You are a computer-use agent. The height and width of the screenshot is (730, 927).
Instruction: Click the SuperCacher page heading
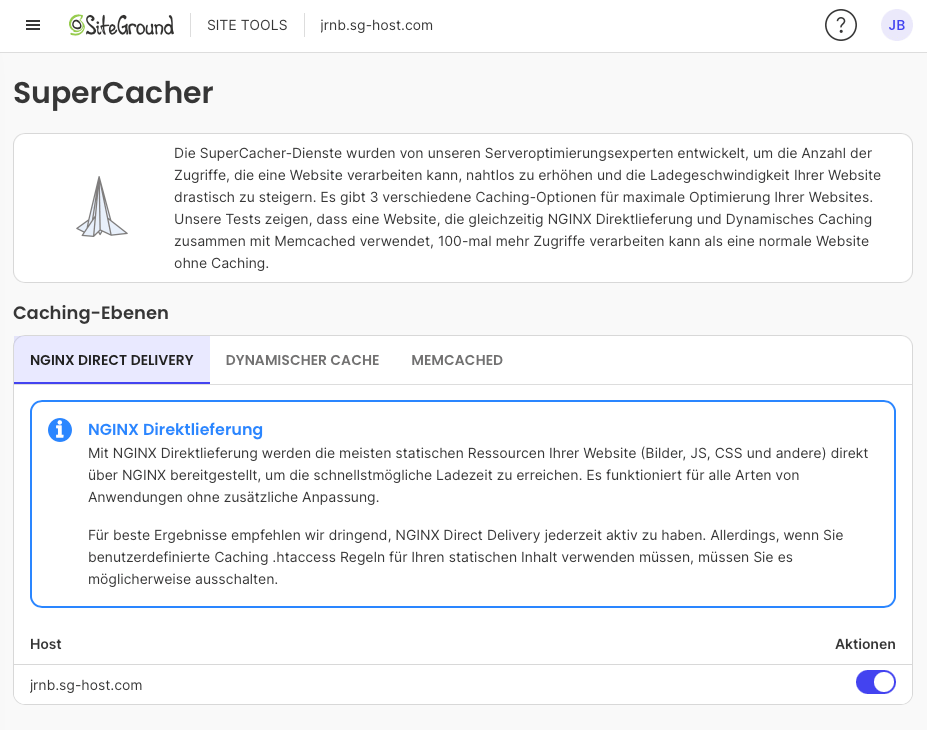point(113,93)
